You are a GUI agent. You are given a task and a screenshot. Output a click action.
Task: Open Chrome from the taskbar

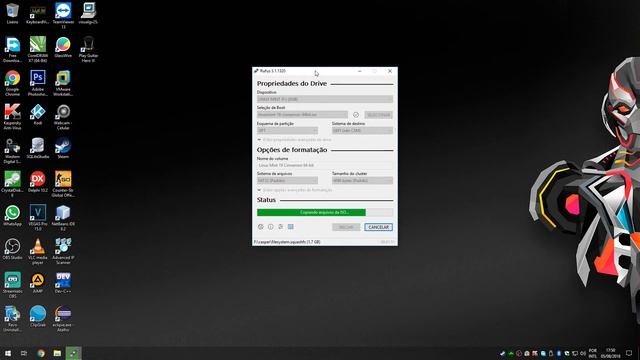point(41,353)
